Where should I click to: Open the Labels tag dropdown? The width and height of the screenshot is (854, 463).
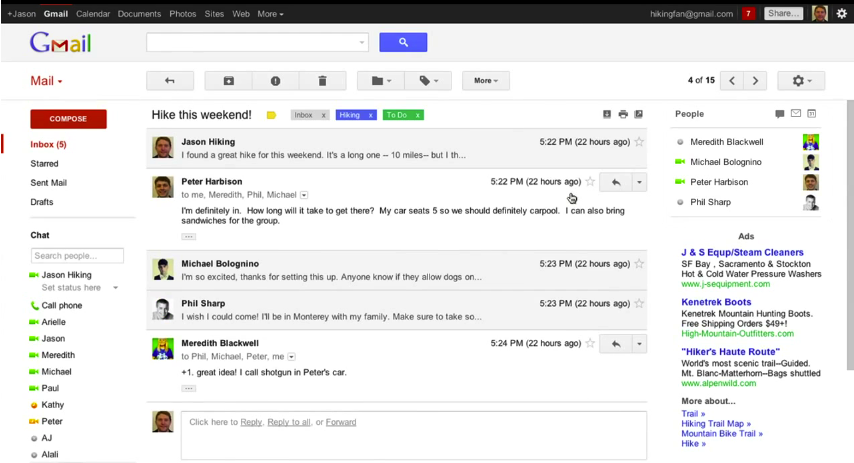(428, 81)
